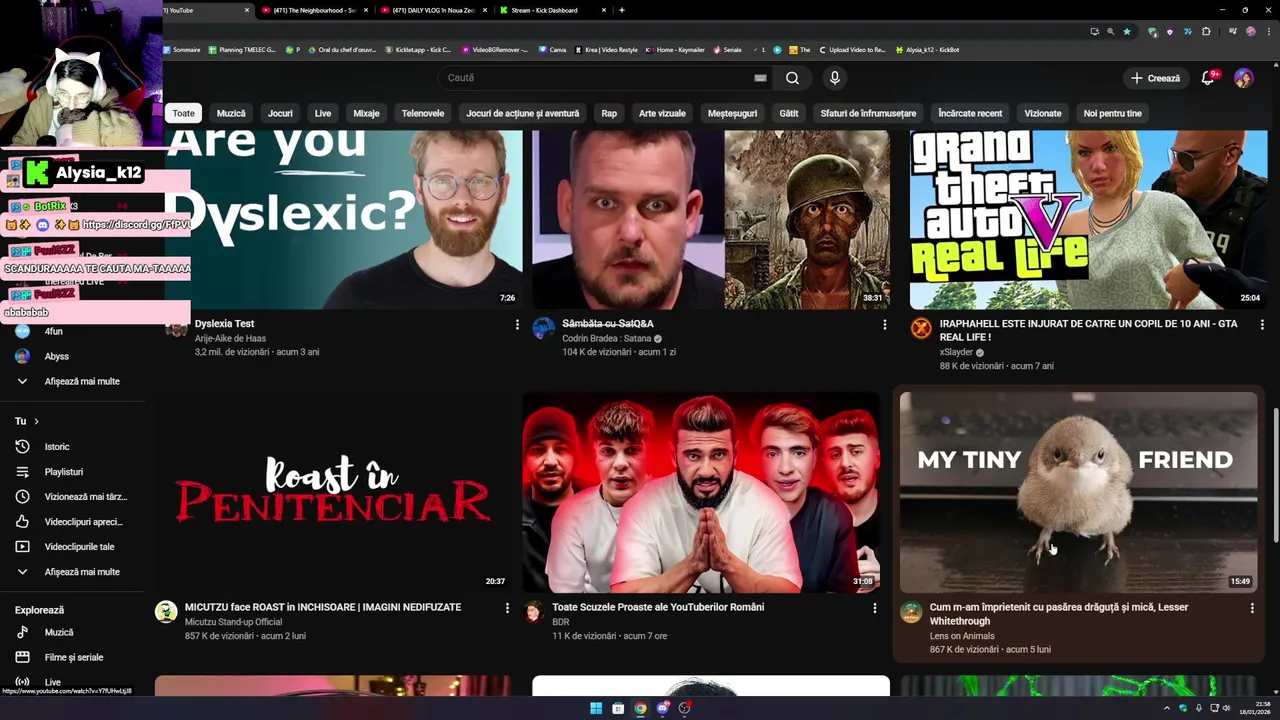This screenshot has width=1280, height=720.
Task: Open options for MICUTZU face ROAST video
Action: coord(507,608)
